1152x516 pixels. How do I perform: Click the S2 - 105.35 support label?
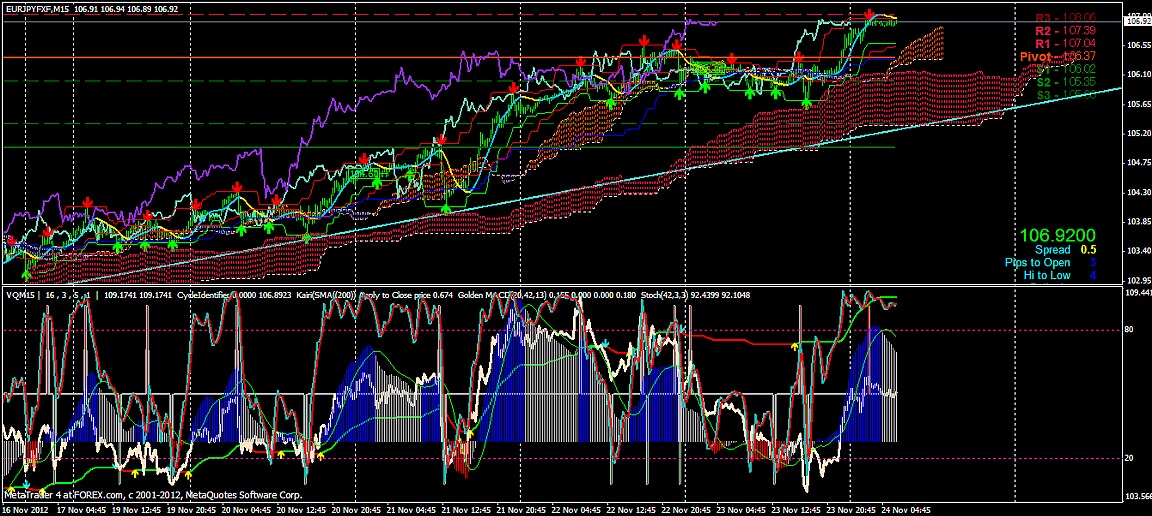click(x=1065, y=82)
